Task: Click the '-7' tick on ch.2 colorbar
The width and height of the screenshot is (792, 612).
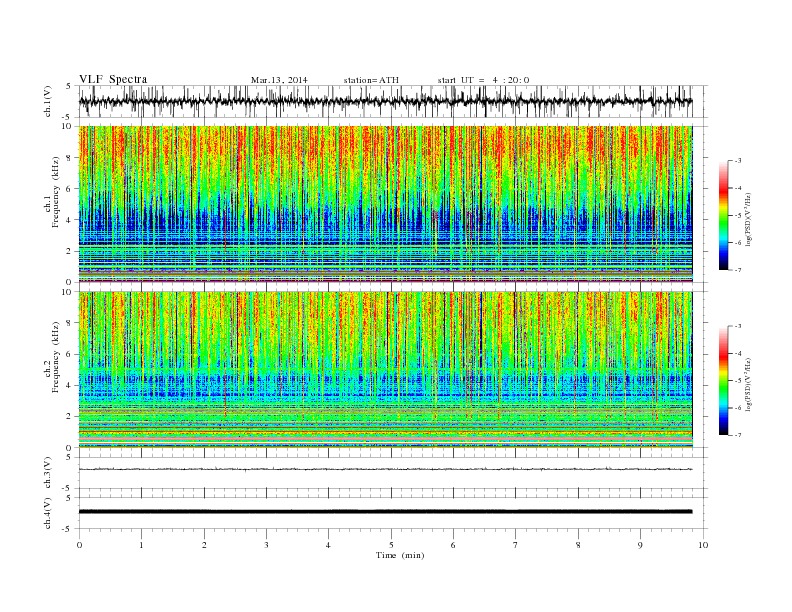Action: point(736,435)
